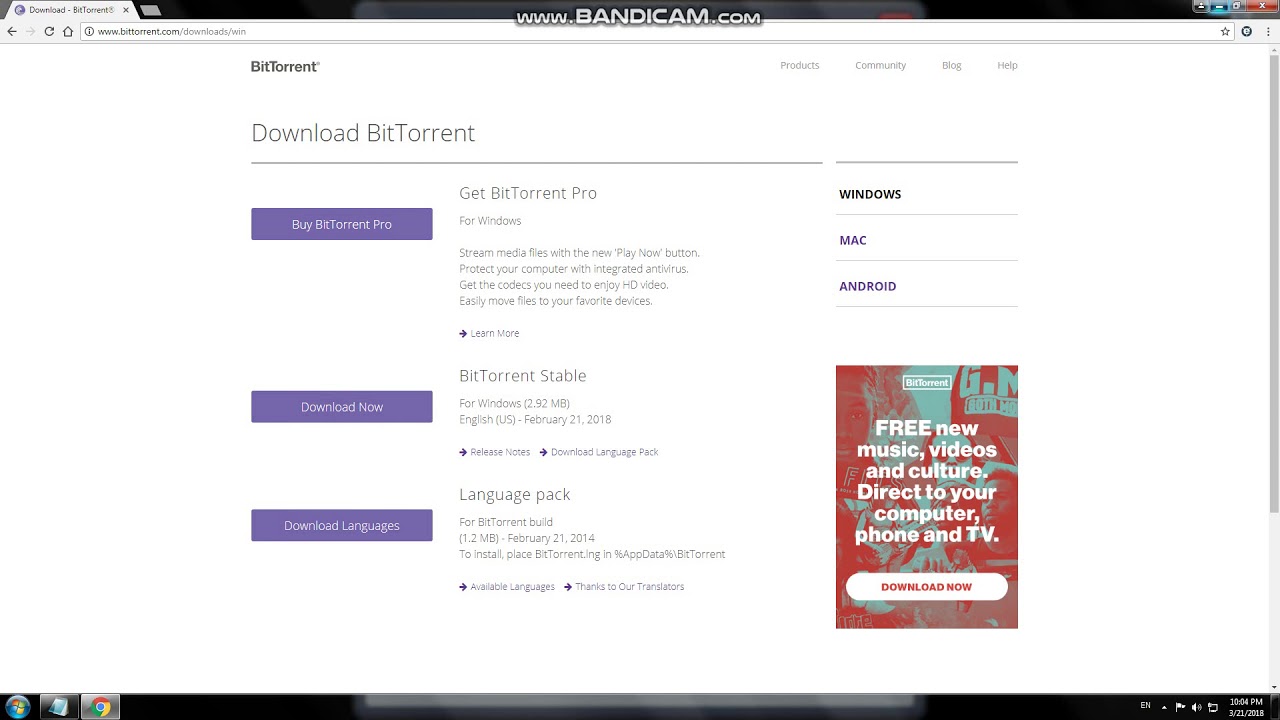This screenshot has height=720, width=1280.
Task: Open the Windows Start button
Action: [x=18, y=707]
